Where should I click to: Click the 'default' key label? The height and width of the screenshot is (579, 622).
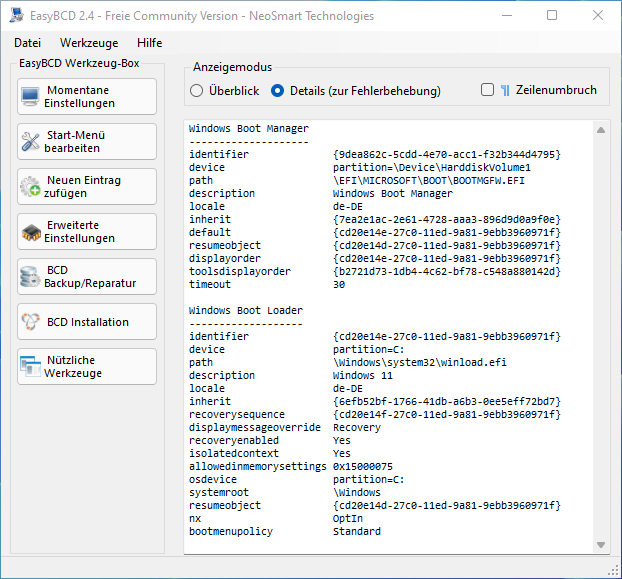click(x=210, y=232)
